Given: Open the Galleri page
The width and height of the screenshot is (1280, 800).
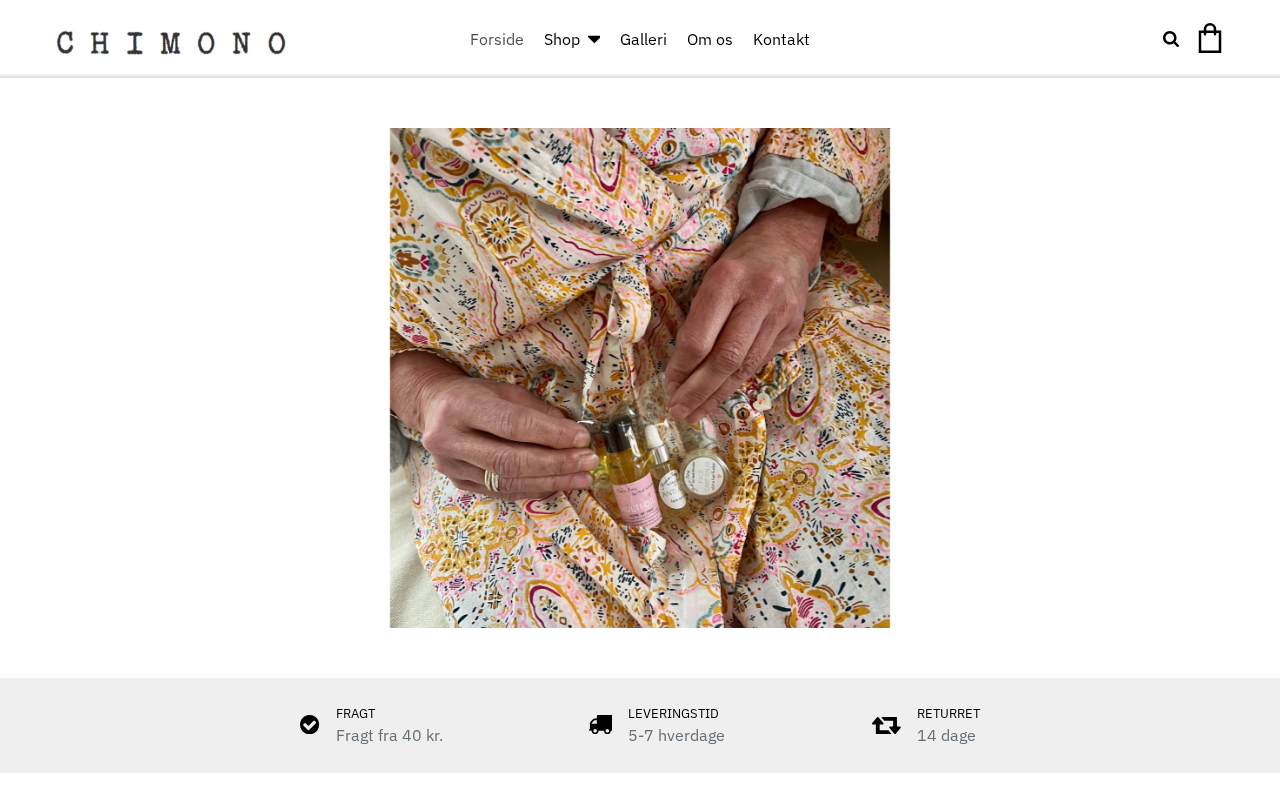Looking at the screenshot, I should pyautogui.click(x=643, y=39).
